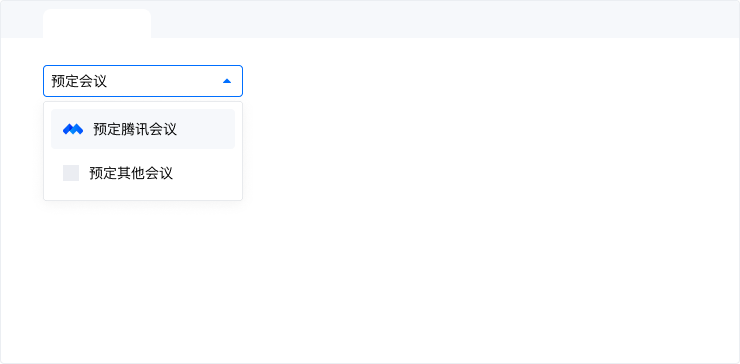Click the 预定会议 selector's blue outlined box
Screen dimensions: 740x364
pyautogui.click(x=143, y=81)
